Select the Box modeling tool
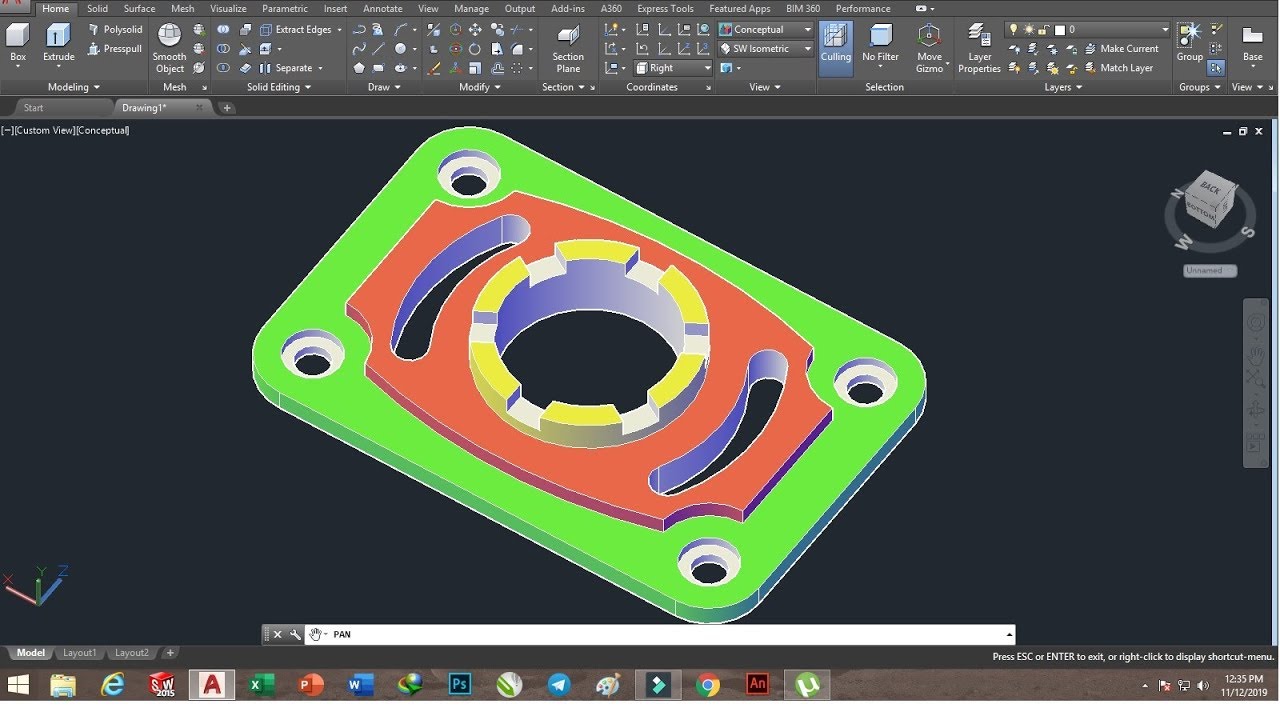This screenshot has height=720, width=1280. [18, 45]
